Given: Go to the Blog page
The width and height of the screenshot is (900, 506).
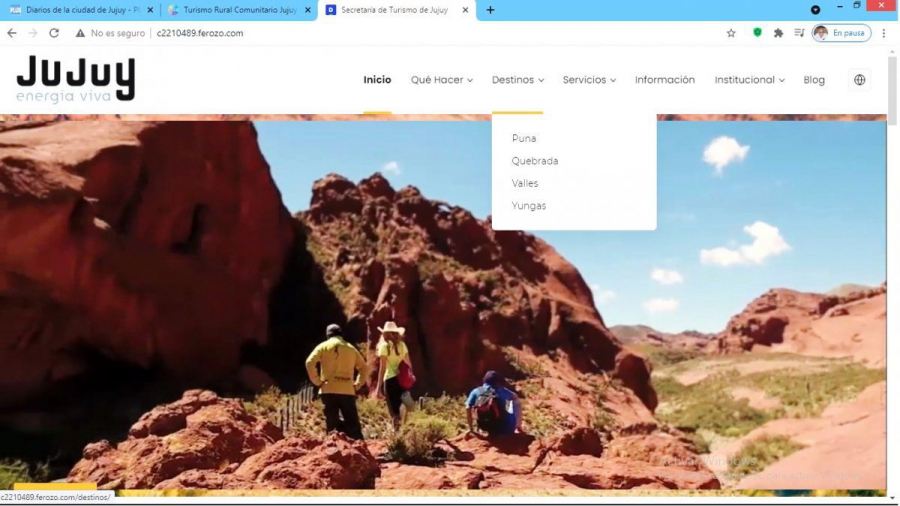Looking at the screenshot, I should [814, 80].
